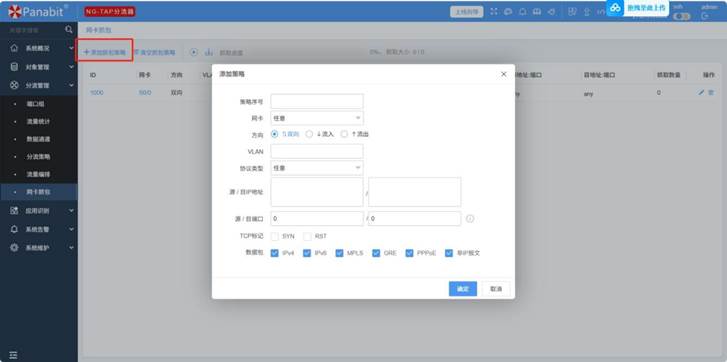Collapse sidebar using bottom-left hamburger icon
Image resolution: width=727 pixels, height=362 pixels.
(x=13, y=355)
